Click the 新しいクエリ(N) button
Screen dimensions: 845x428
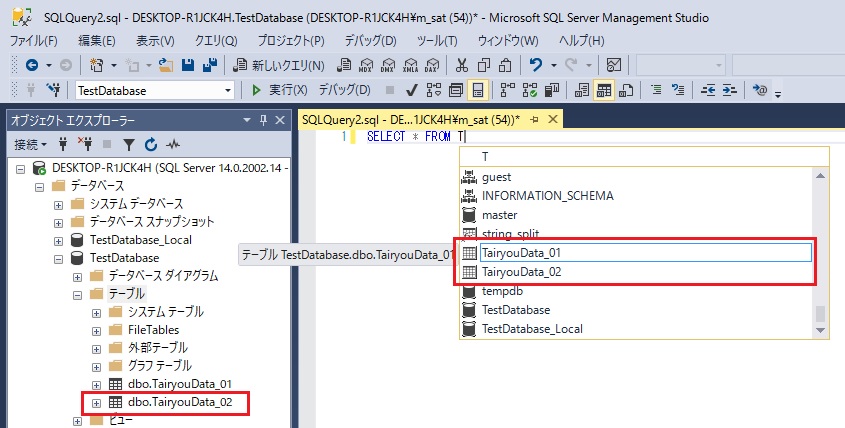pos(279,66)
